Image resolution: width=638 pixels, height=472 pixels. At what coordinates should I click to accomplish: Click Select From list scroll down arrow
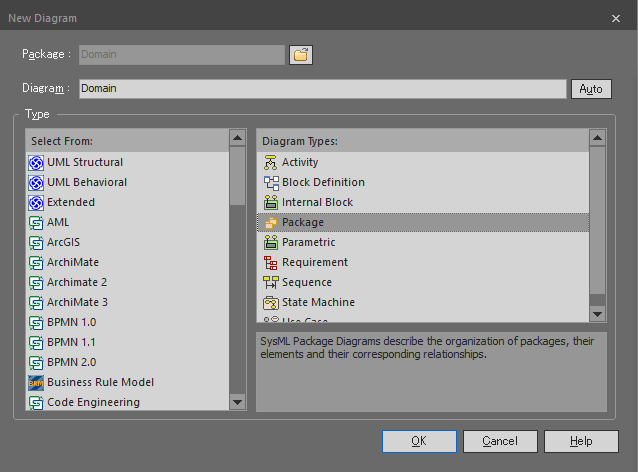click(x=237, y=402)
